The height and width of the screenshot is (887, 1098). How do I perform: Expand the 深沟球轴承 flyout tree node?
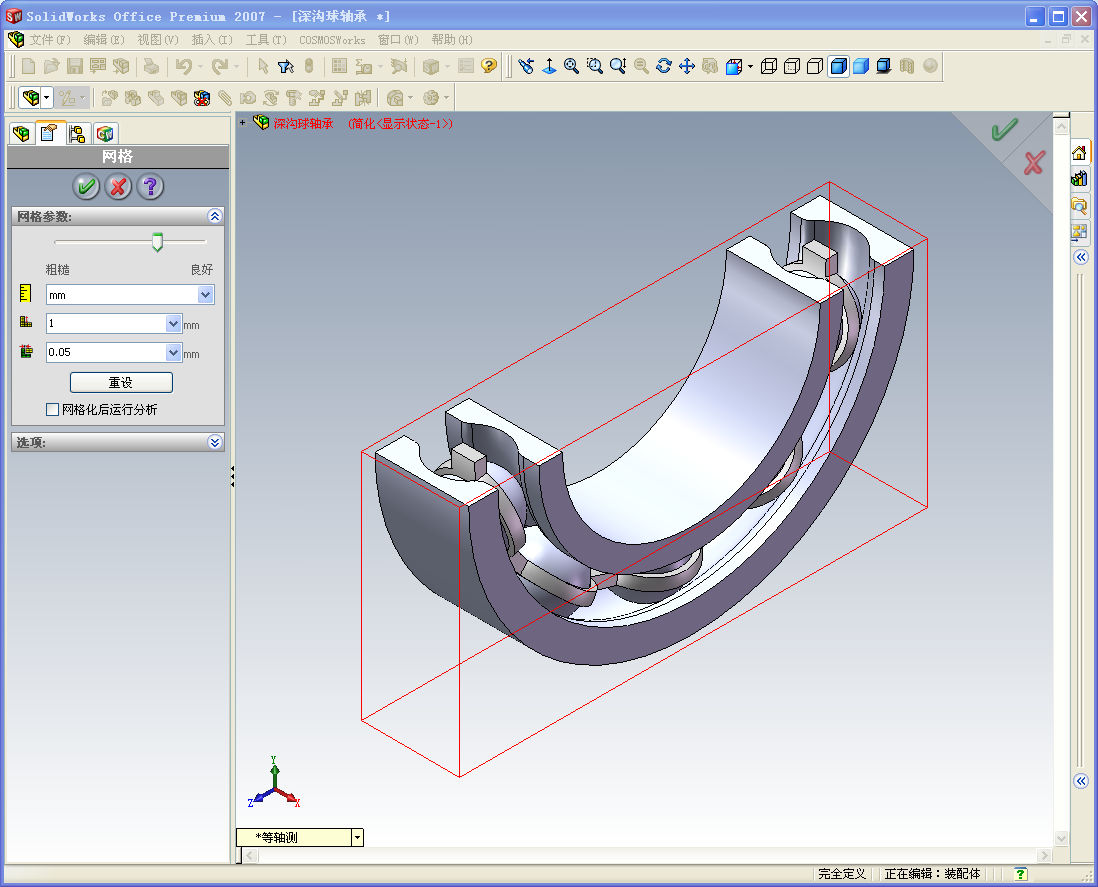(x=242, y=123)
